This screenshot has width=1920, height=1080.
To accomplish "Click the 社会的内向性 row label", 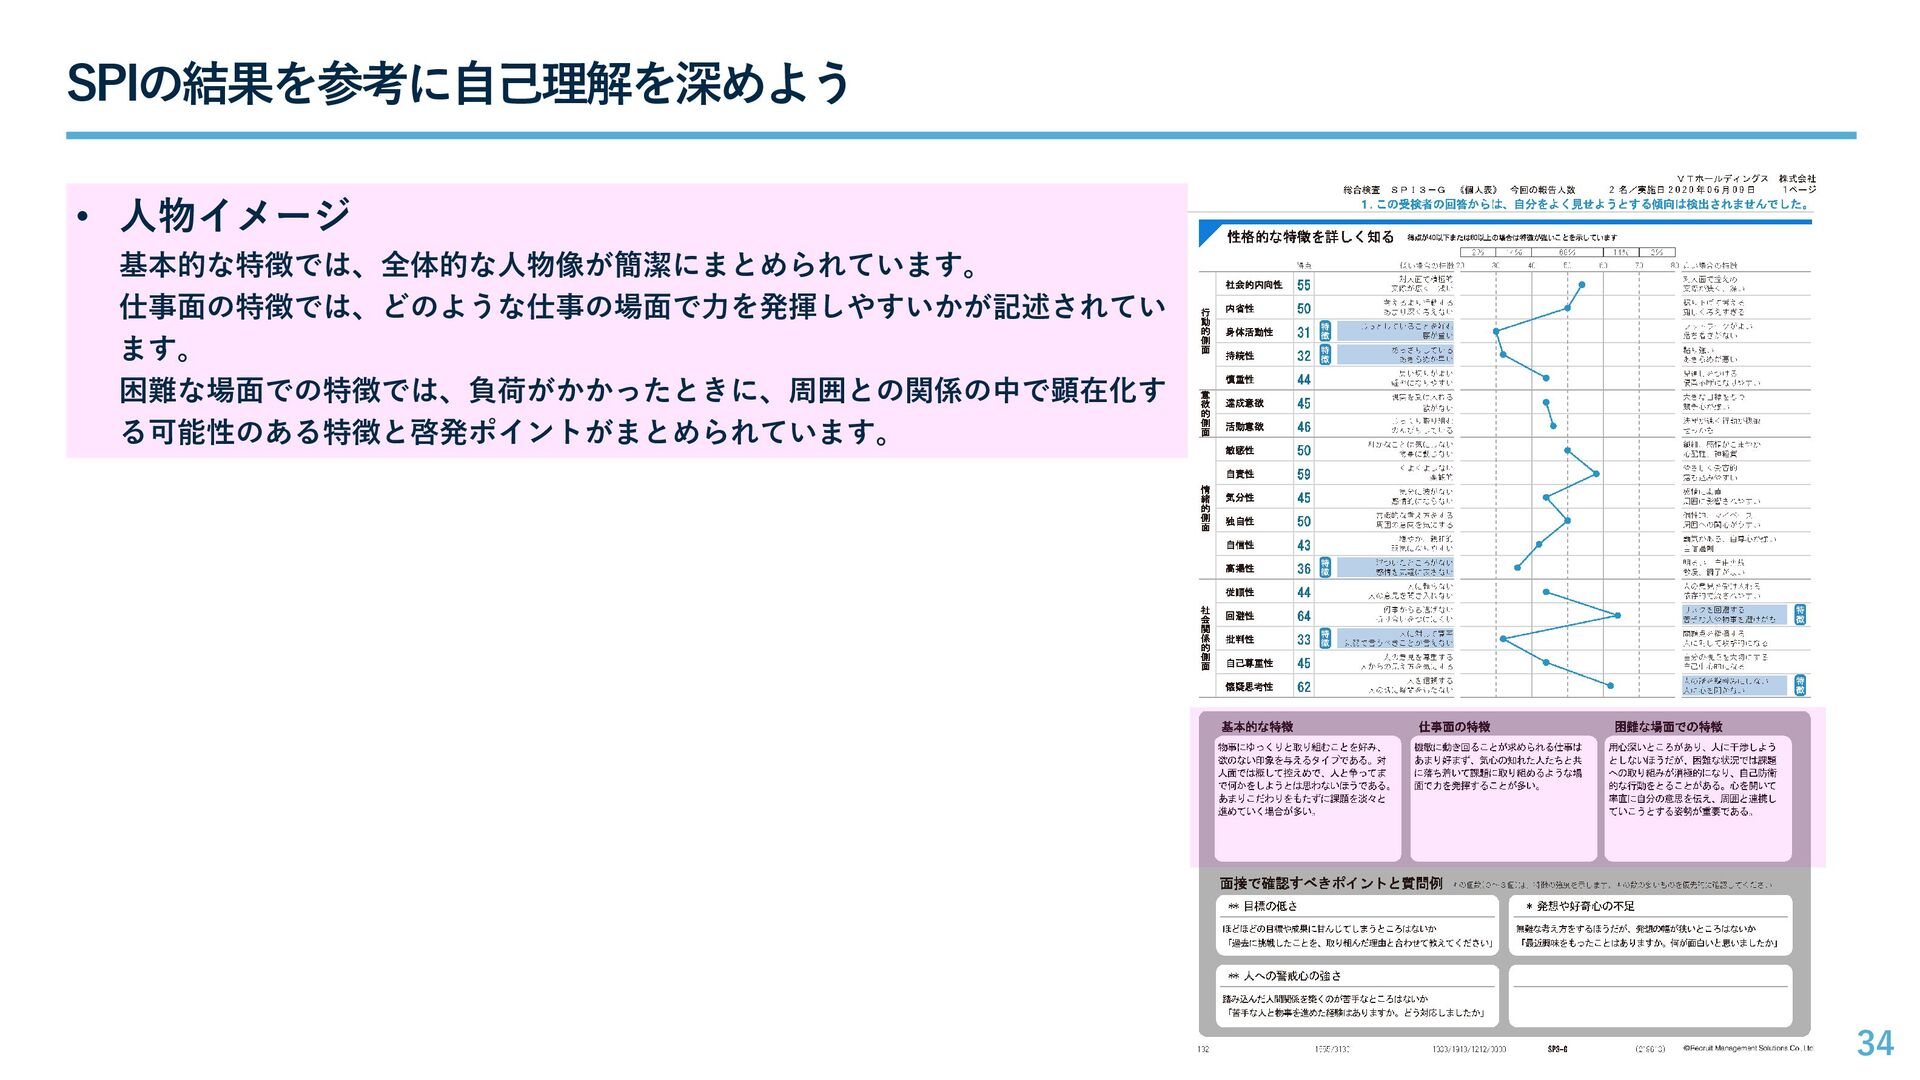I will (1253, 285).
